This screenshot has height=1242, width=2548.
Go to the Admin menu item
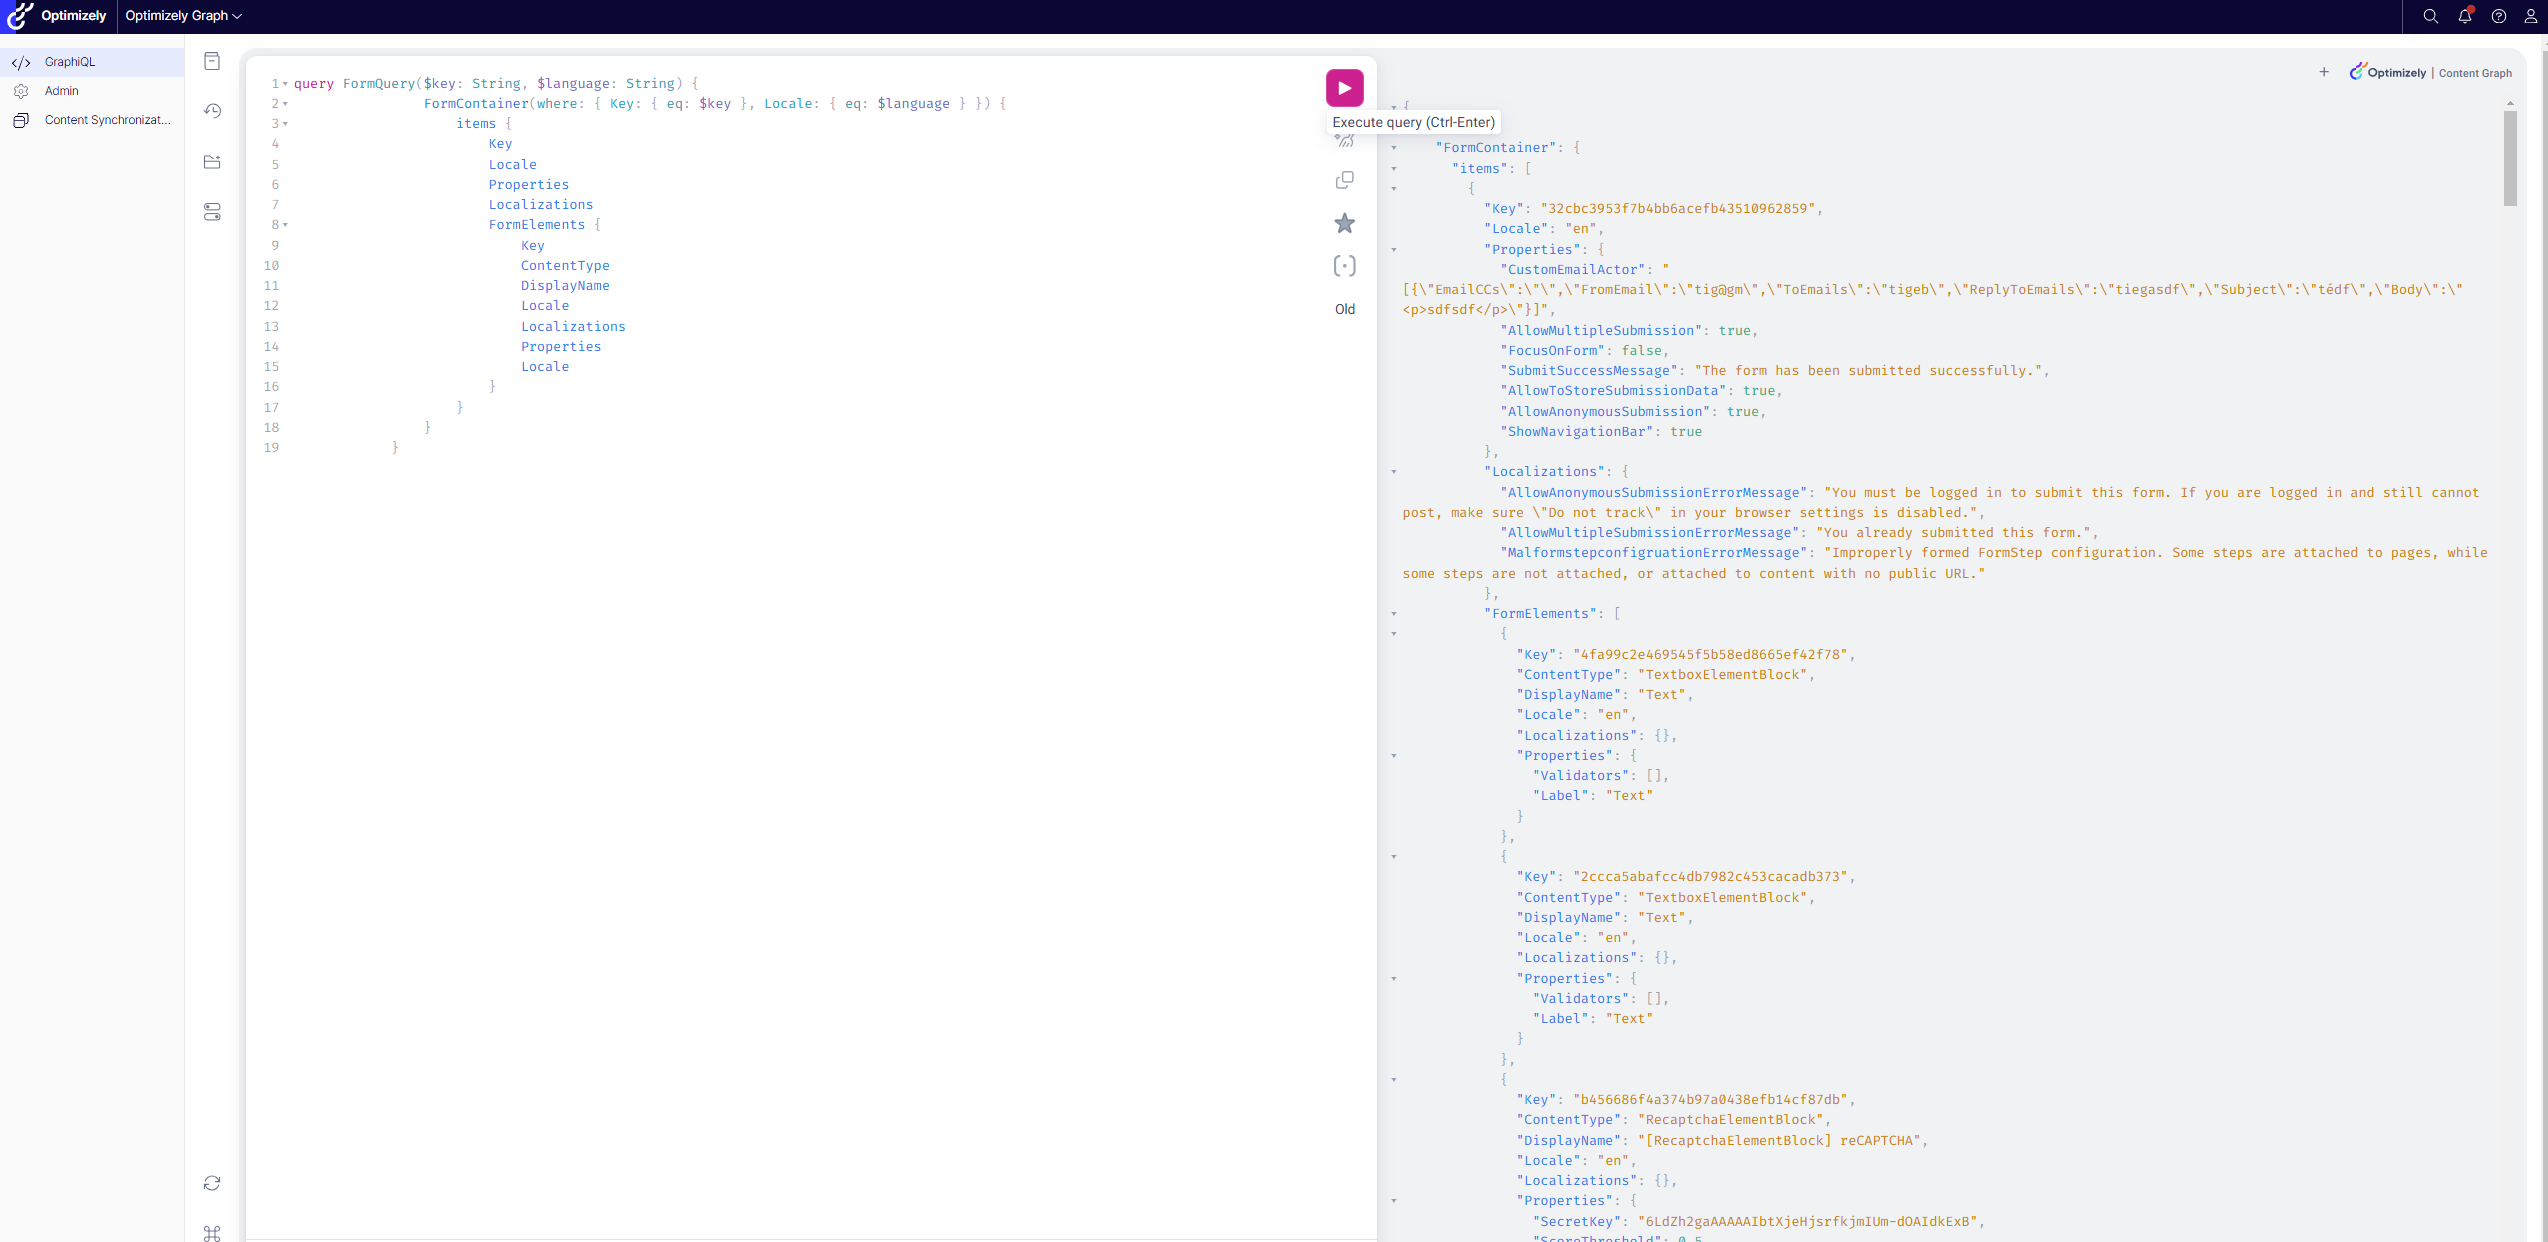click(62, 91)
